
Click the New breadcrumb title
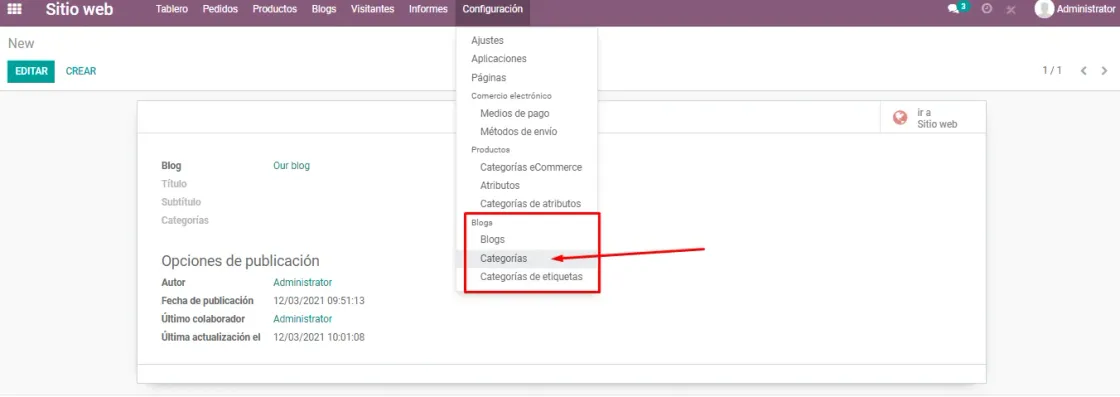21,44
